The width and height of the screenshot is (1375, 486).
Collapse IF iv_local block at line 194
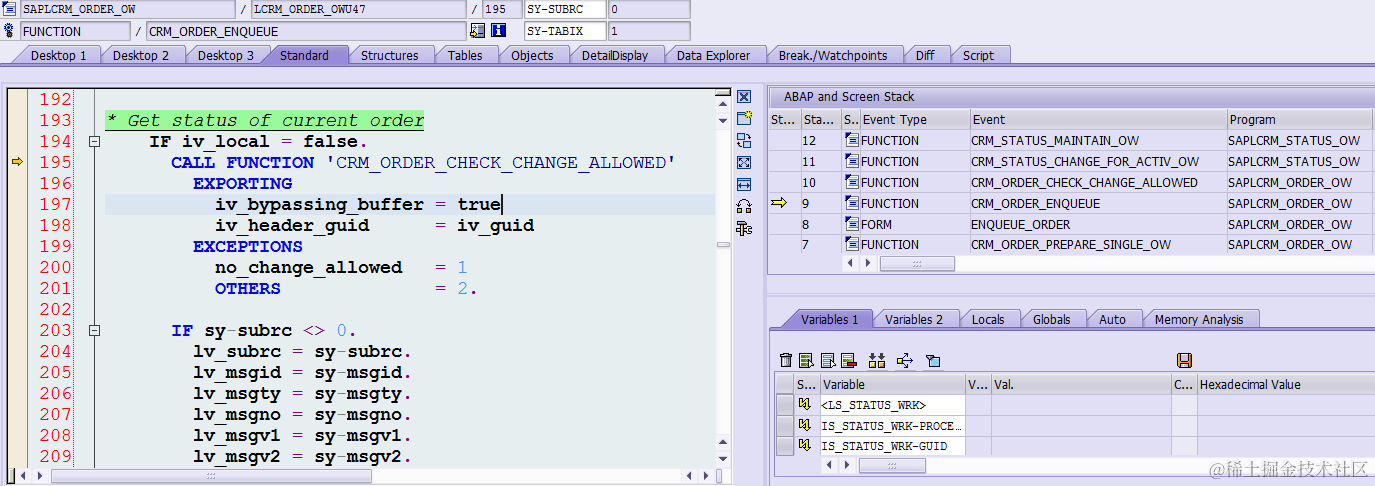tap(94, 142)
